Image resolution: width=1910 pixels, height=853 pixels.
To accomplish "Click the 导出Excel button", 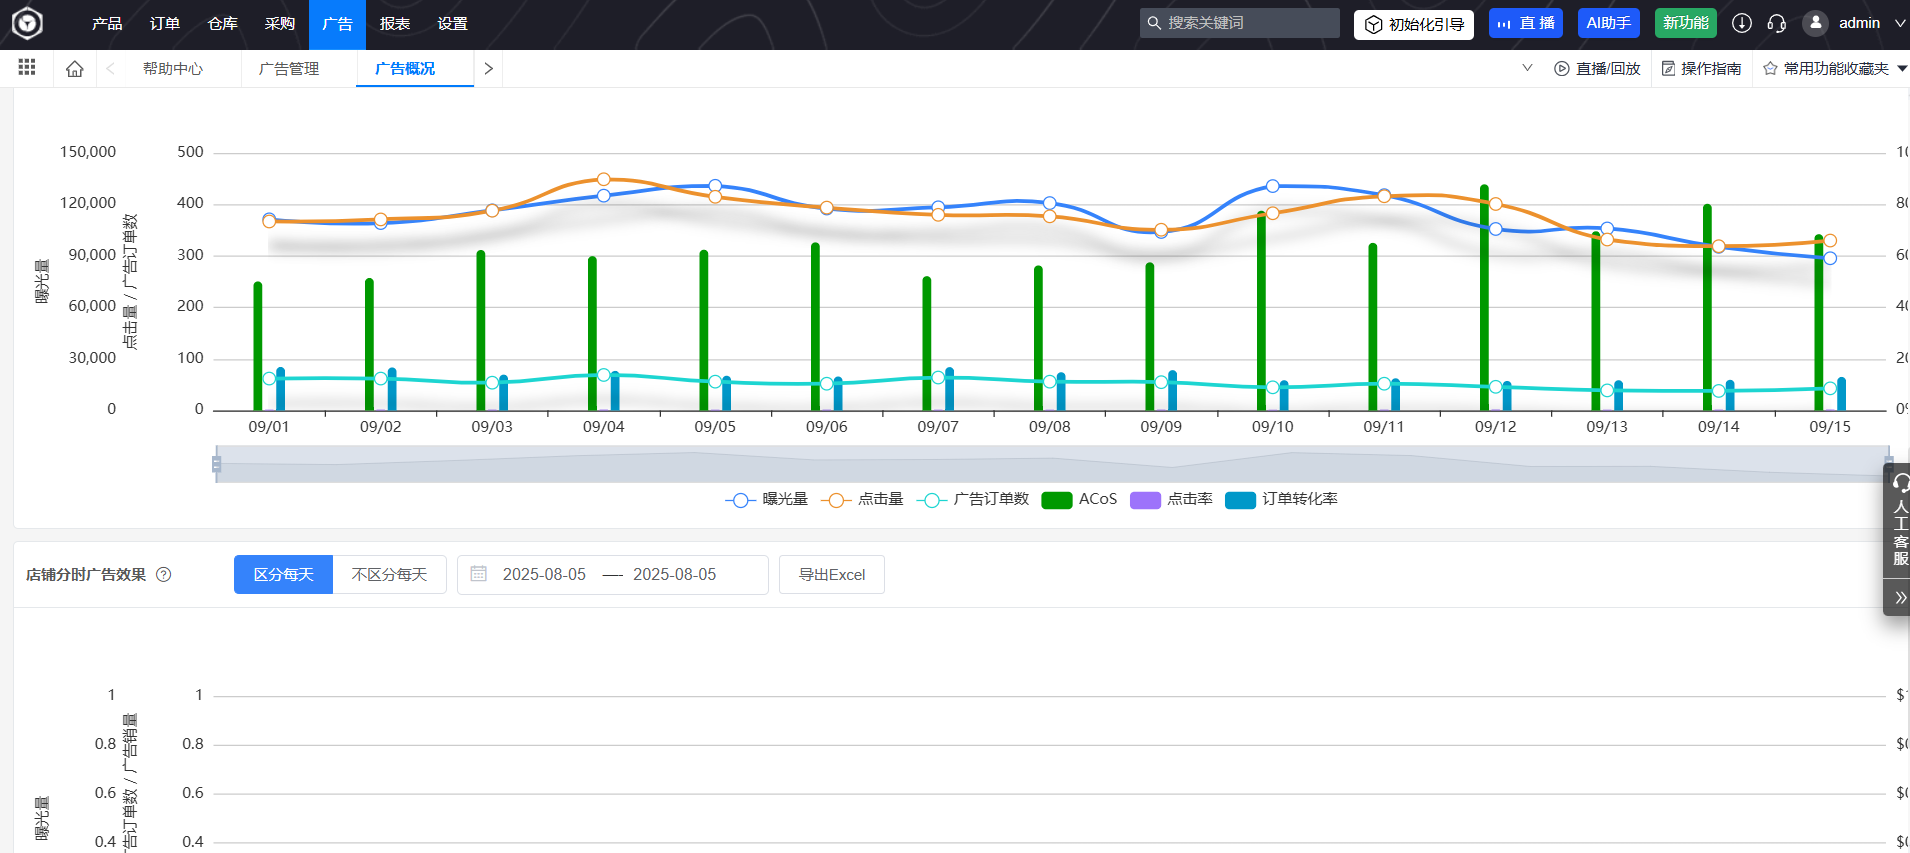I will (x=832, y=575).
